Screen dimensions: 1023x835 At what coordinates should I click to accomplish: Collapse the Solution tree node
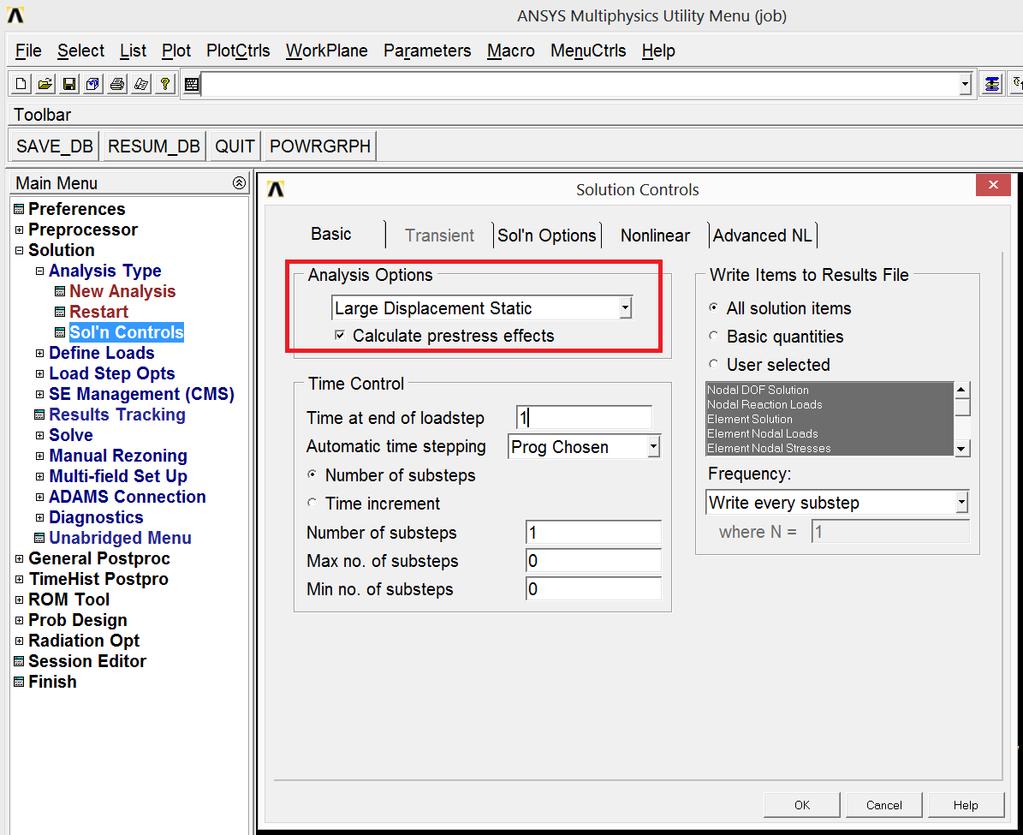(19, 250)
